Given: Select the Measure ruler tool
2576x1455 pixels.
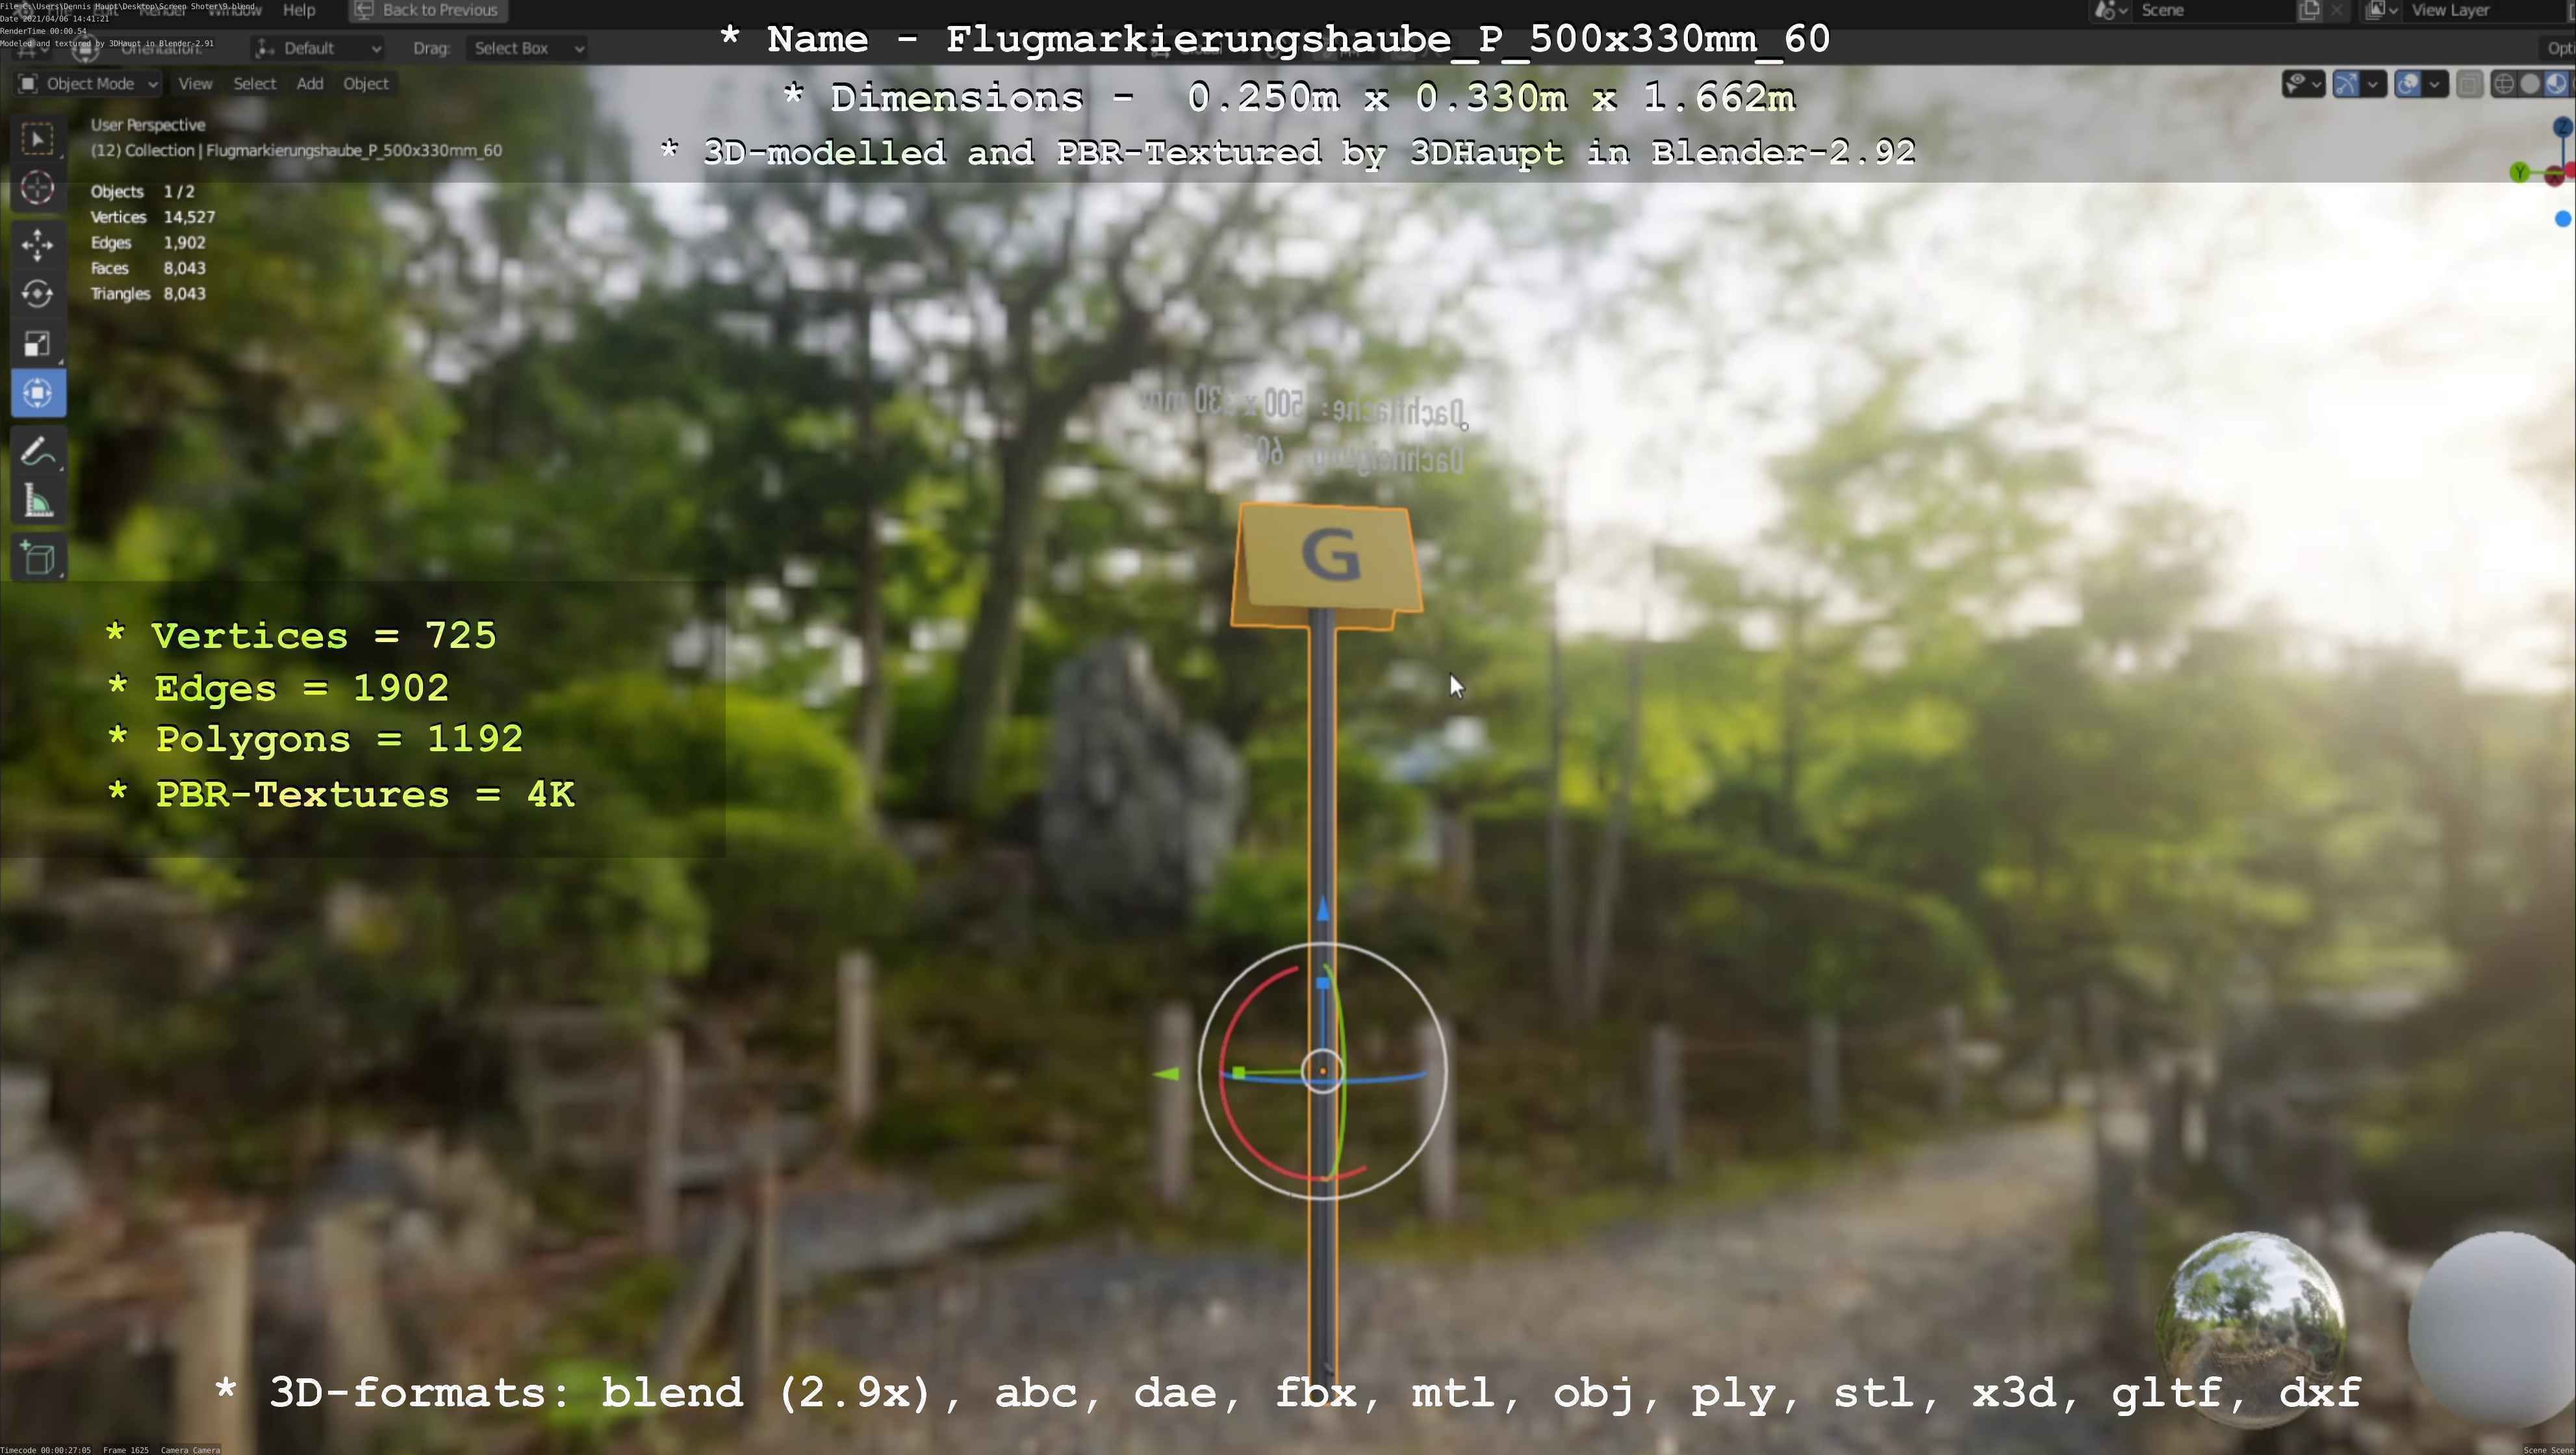Looking at the screenshot, I should click(37, 502).
